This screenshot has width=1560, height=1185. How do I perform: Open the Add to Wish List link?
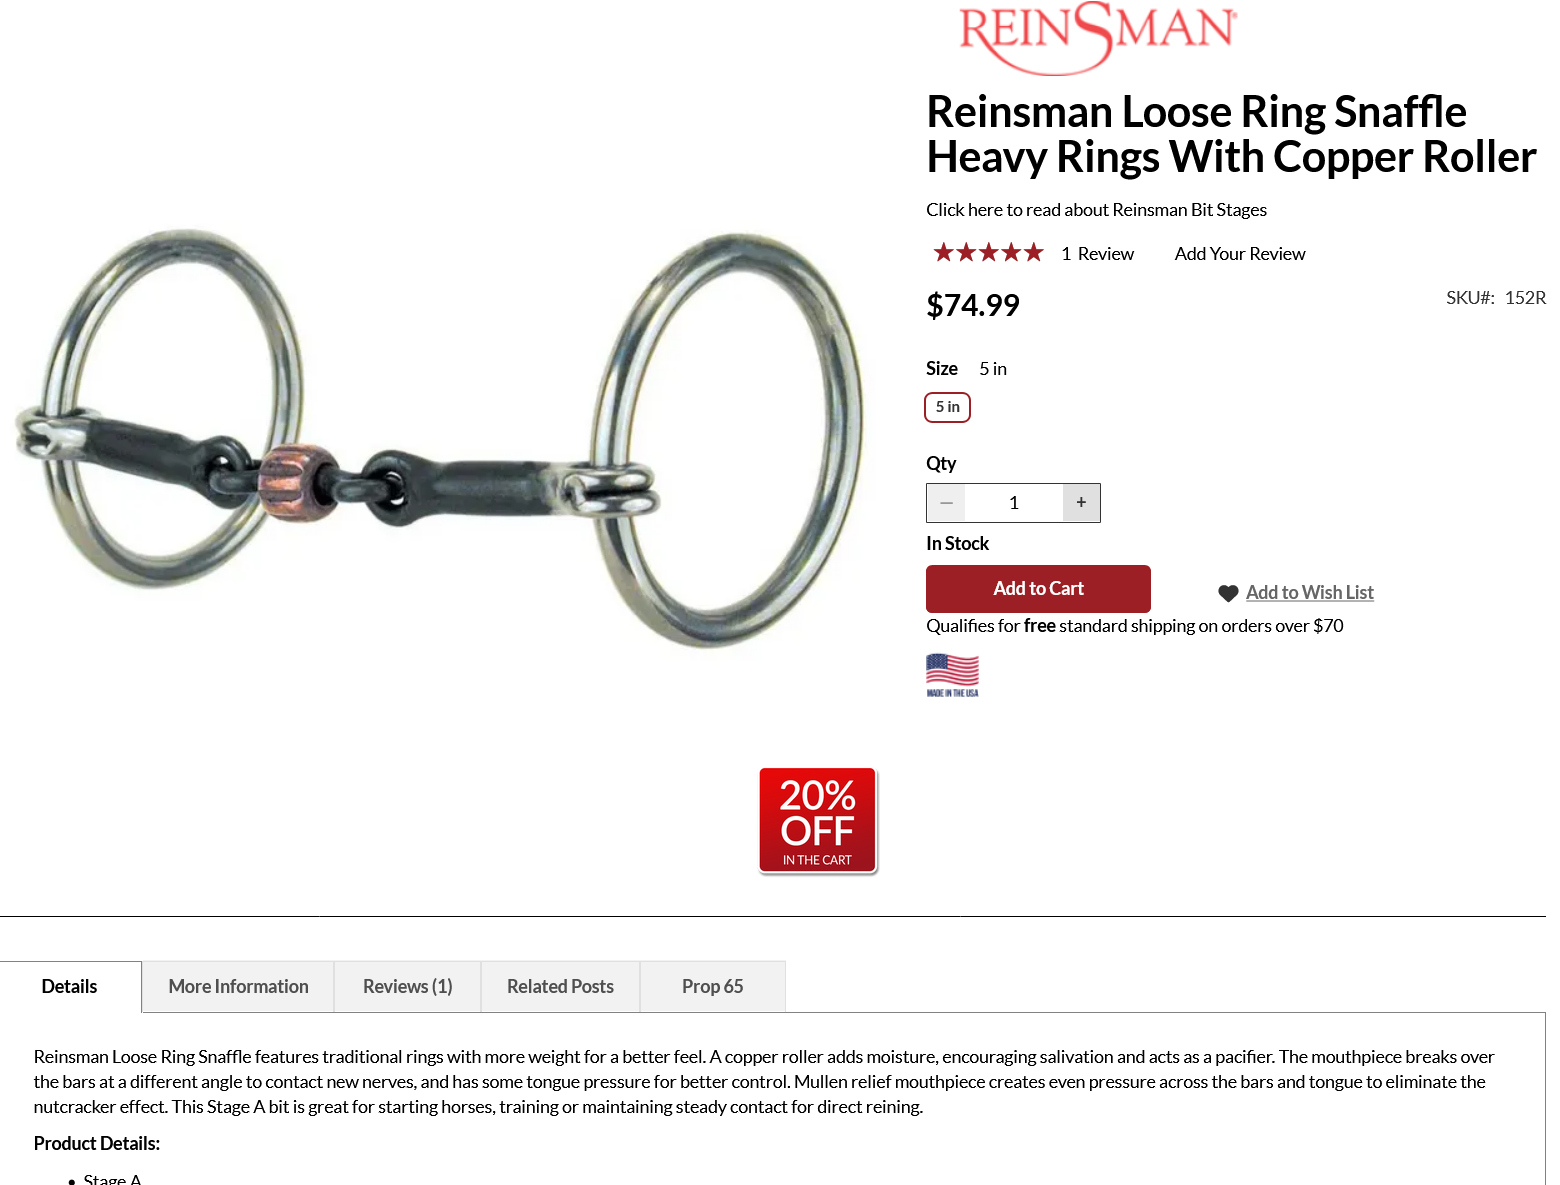click(1309, 593)
